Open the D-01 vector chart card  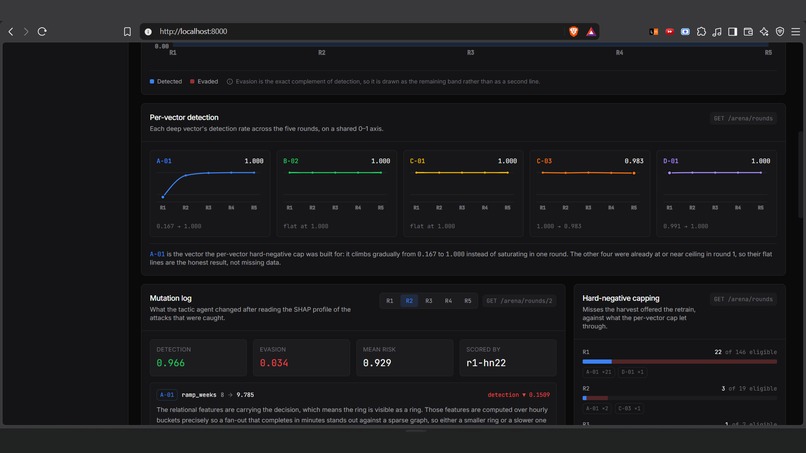tap(717, 193)
